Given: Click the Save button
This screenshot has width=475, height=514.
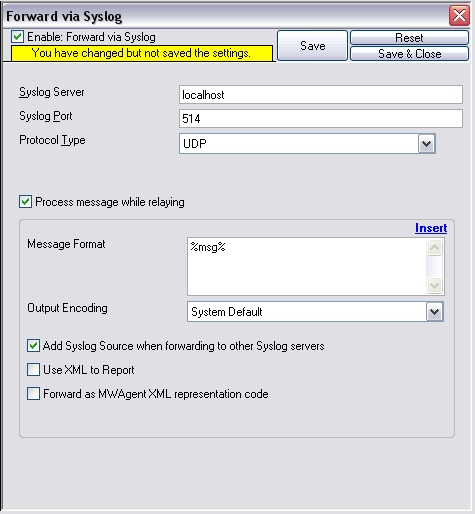Looking at the screenshot, I should pos(312,46).
